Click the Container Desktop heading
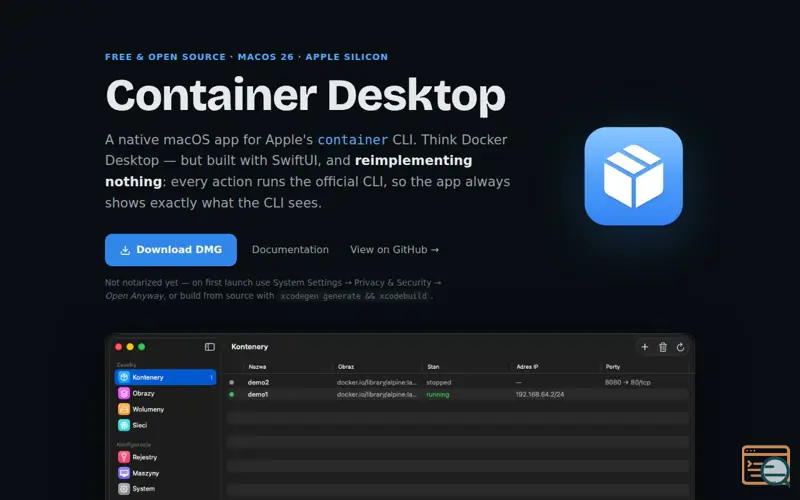Image resolution: width=800 pixels, height=500 pixels. pos(305,95)
